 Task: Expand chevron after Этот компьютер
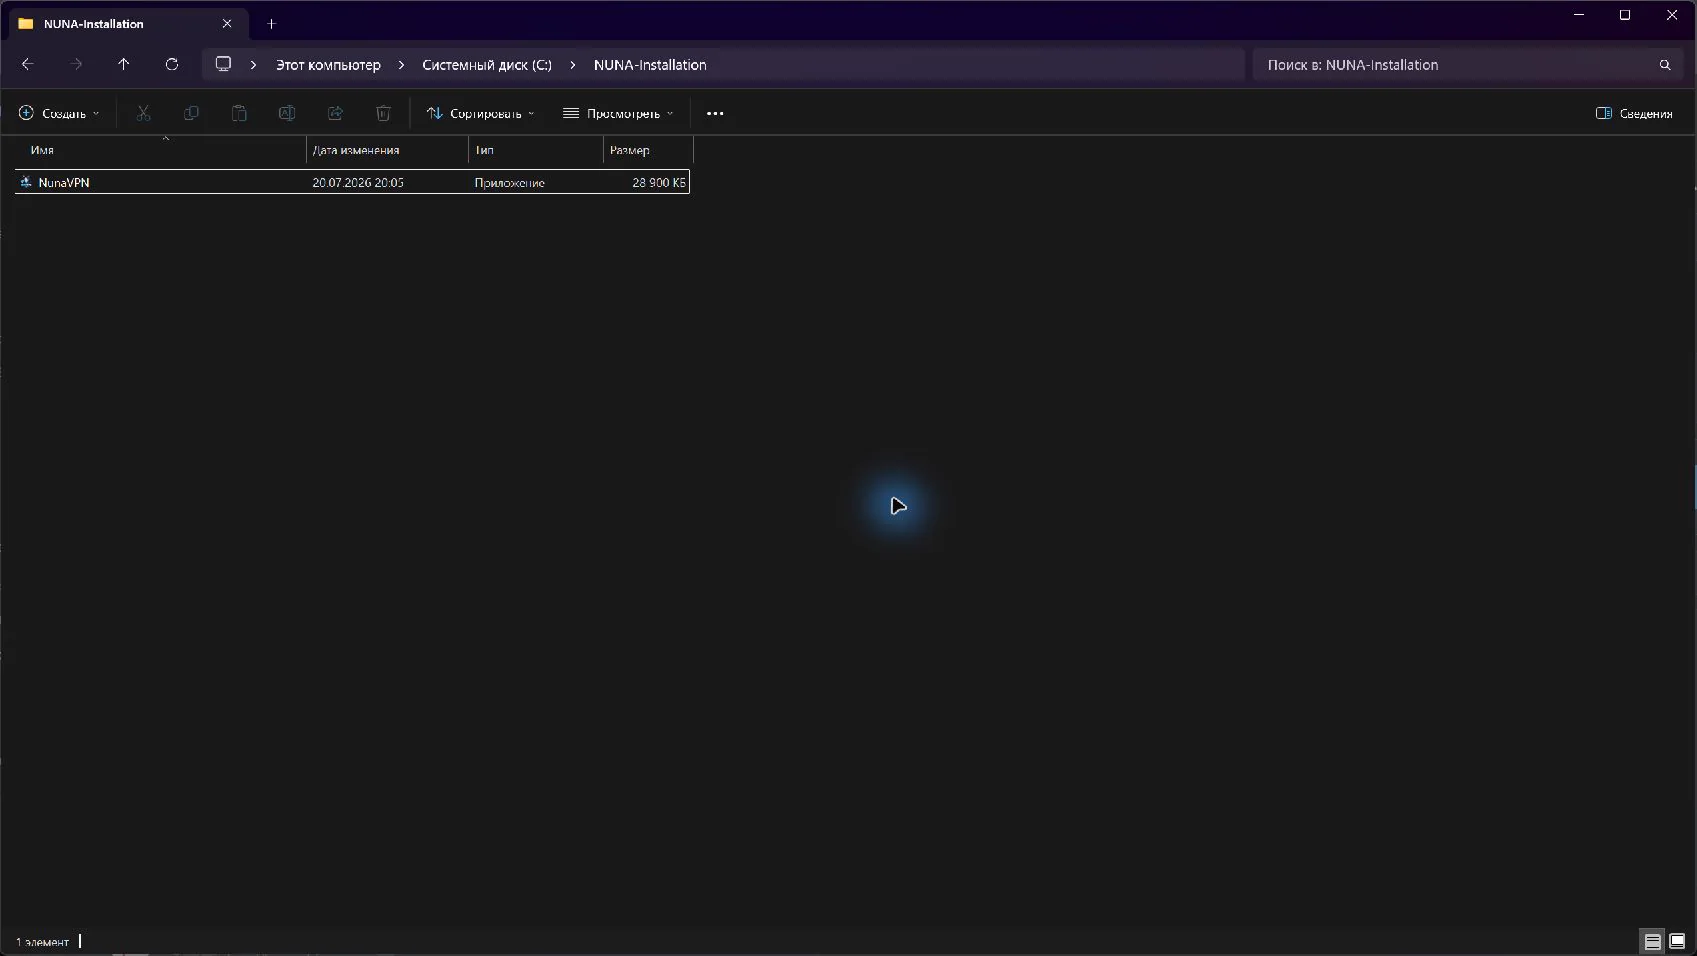pos(401,65)
